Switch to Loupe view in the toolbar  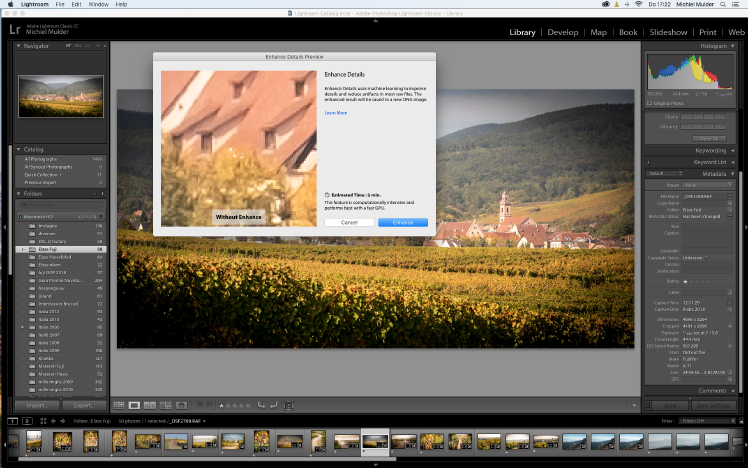click(x=135, y=406)
